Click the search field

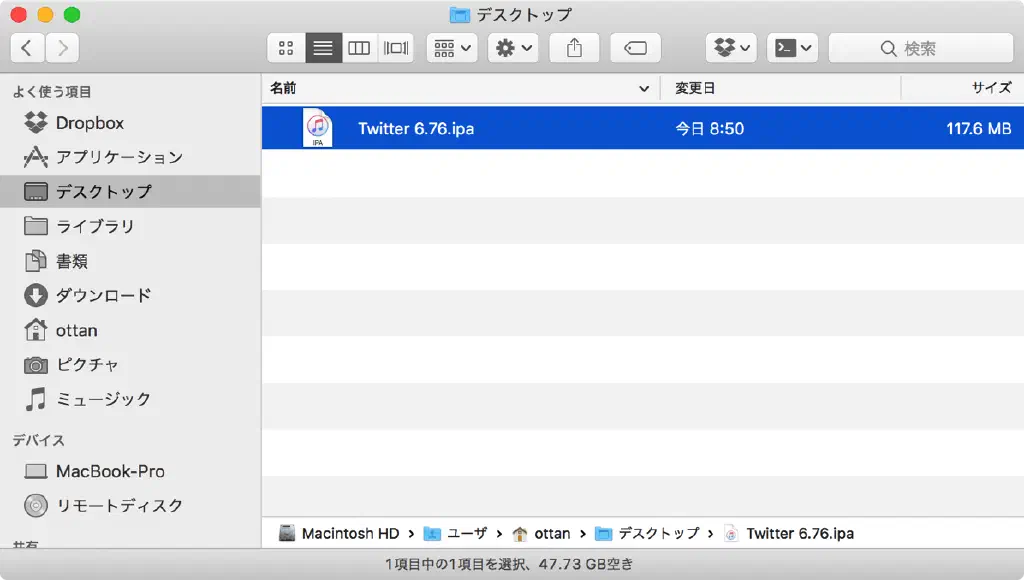(920, 47)
